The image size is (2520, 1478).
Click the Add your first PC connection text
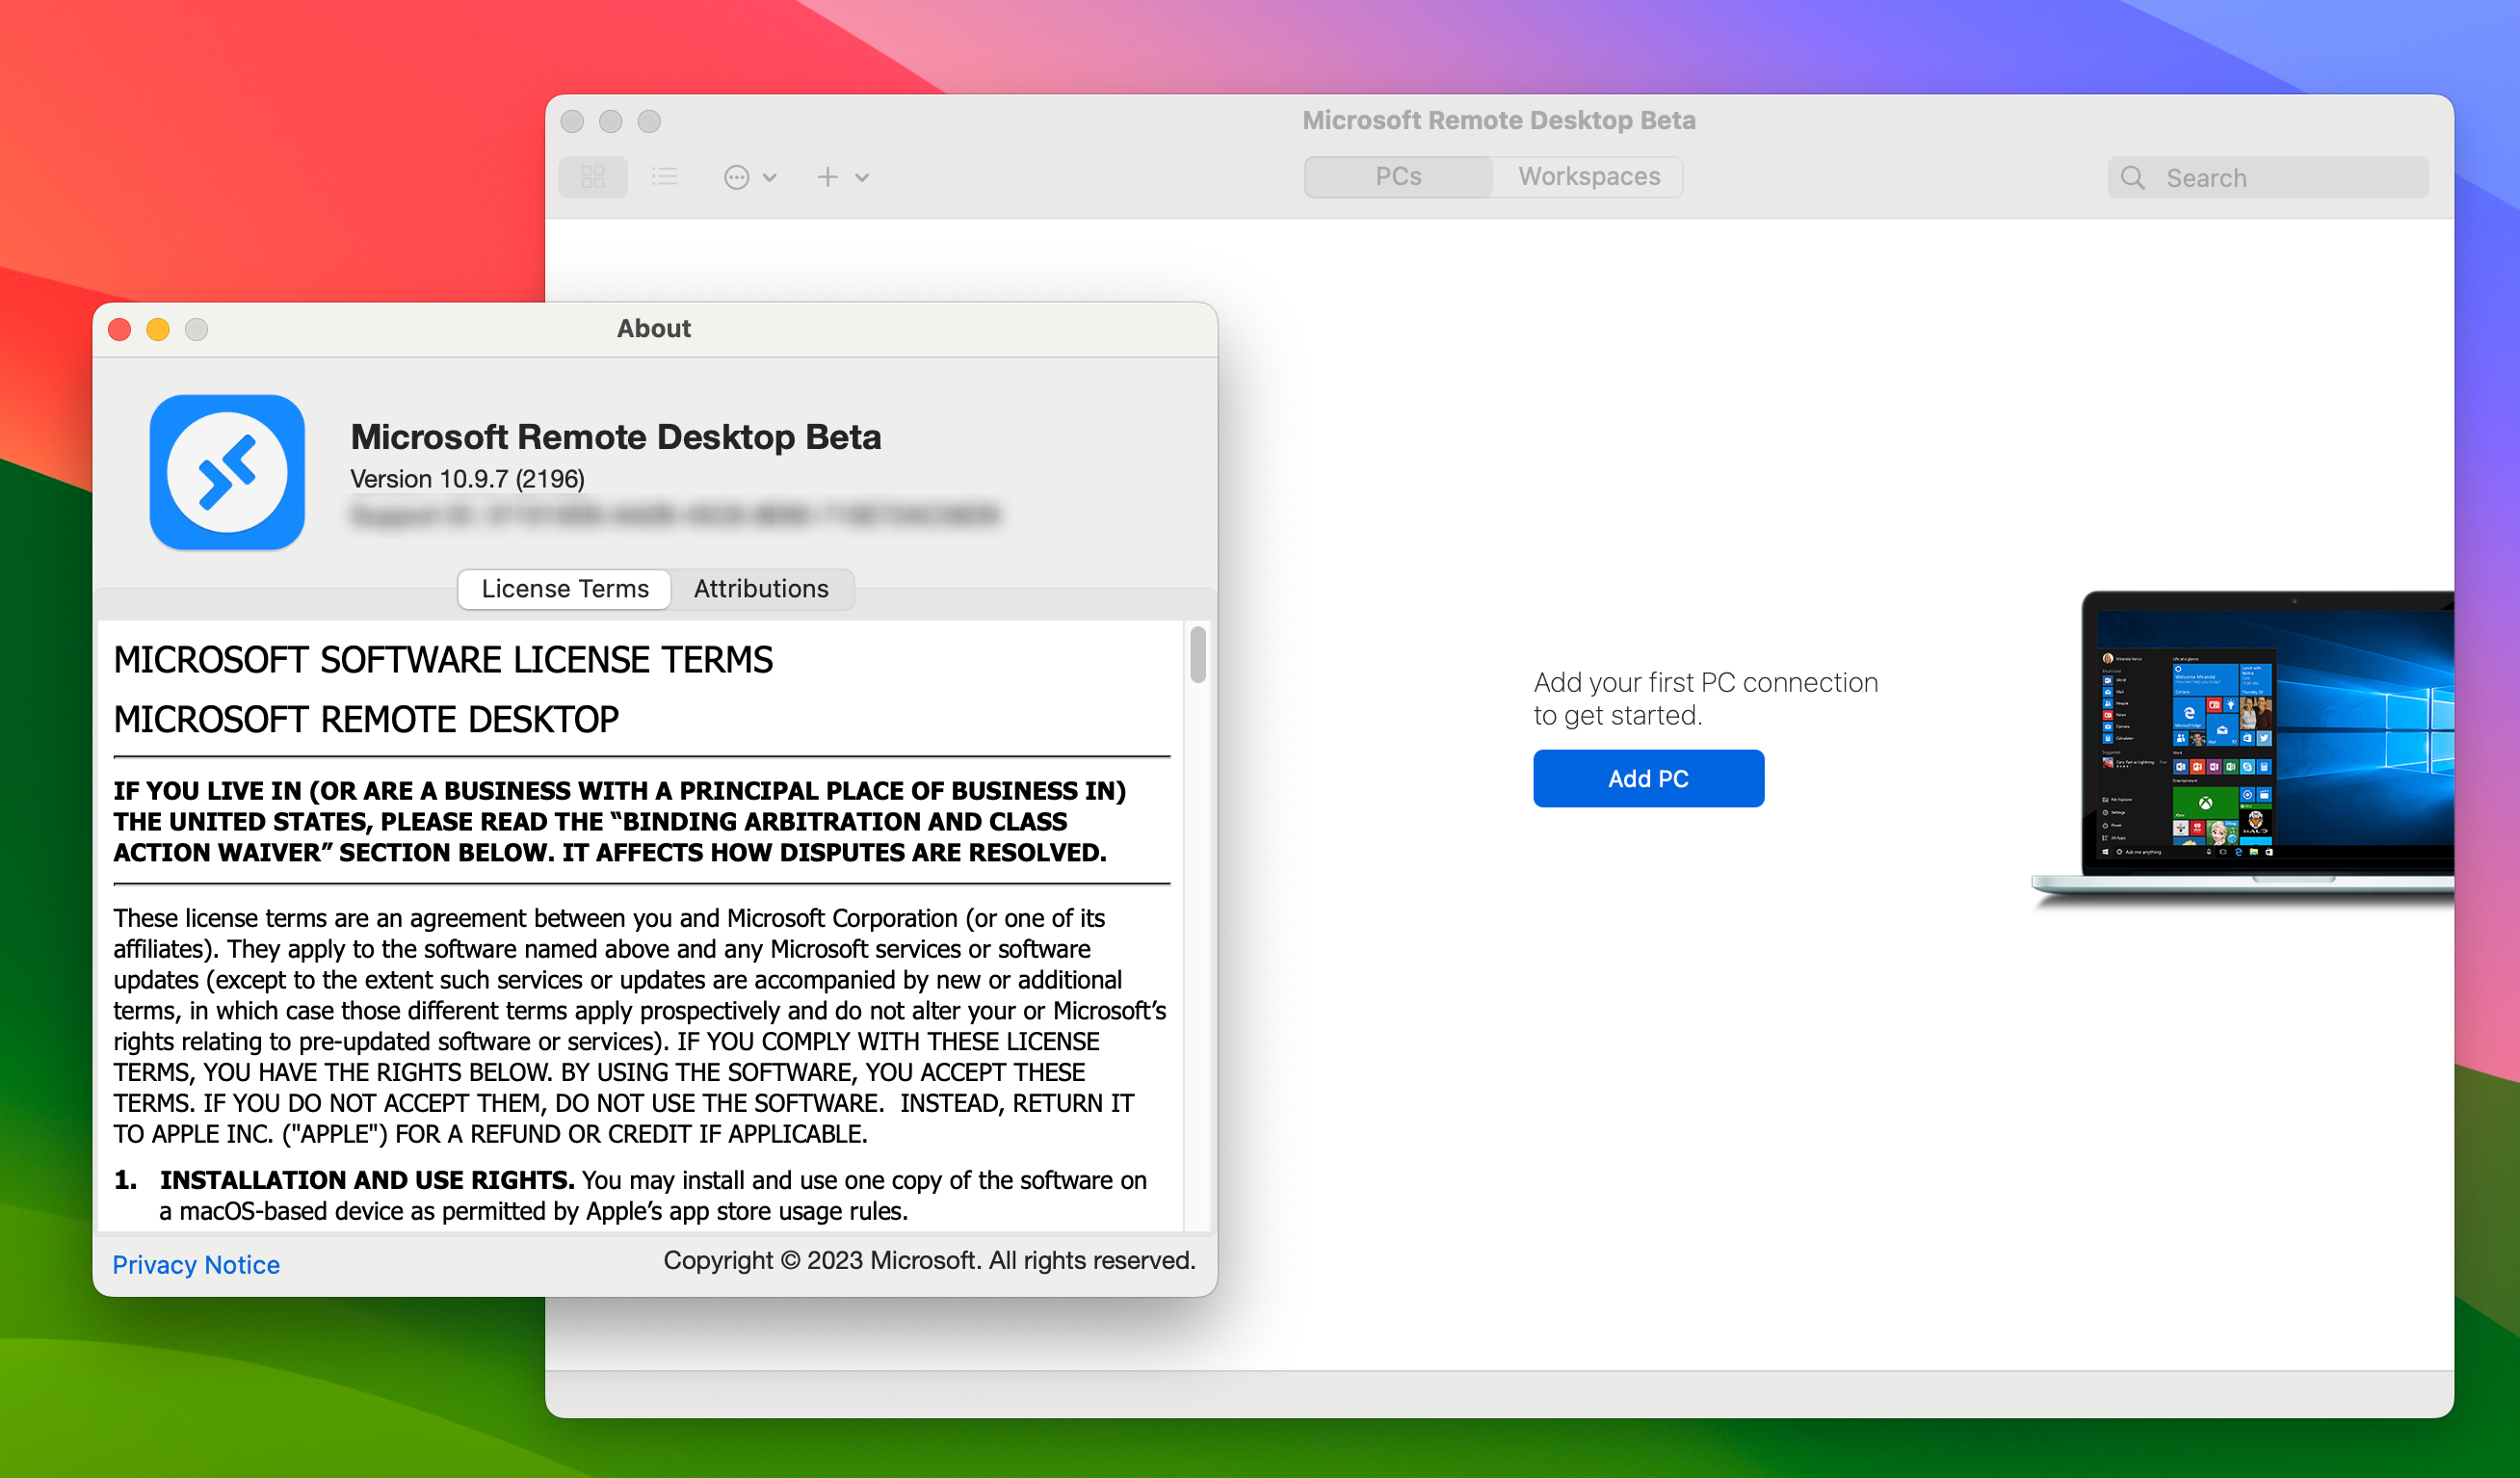(1706, 699)
